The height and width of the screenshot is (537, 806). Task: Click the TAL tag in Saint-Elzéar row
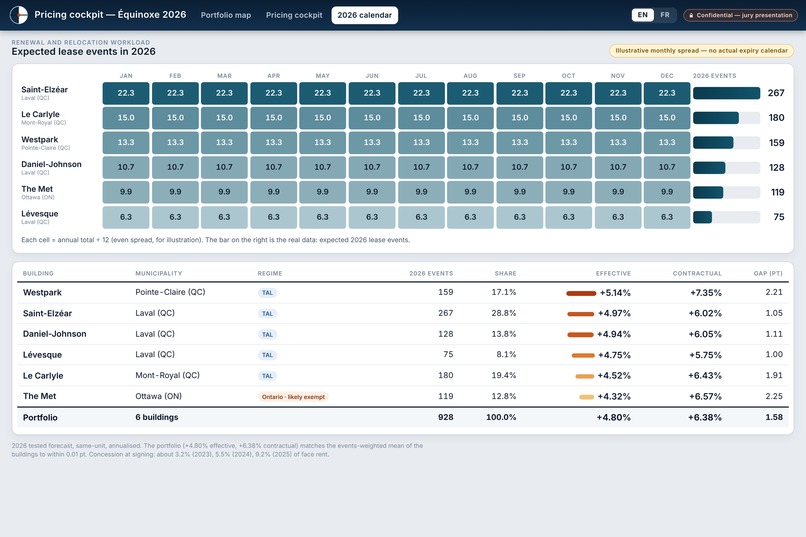coord(267,313)
